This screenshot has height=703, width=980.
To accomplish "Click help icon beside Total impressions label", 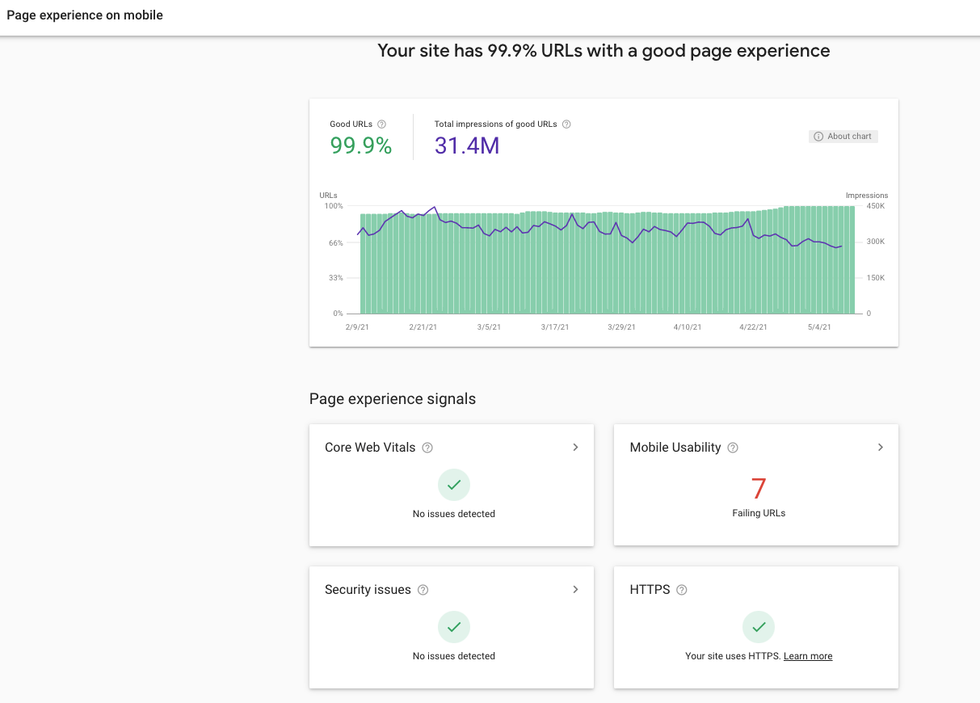I will click(566, 125).
